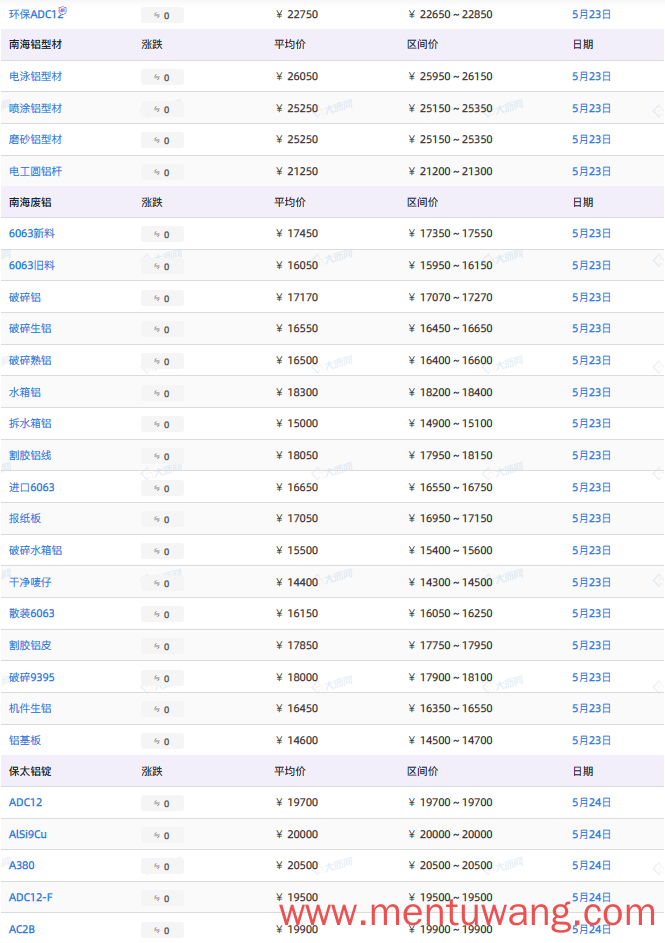Screen dimensions: 665x943
Task: Click the change badge for 6063新料
Action: click(162, 235)
